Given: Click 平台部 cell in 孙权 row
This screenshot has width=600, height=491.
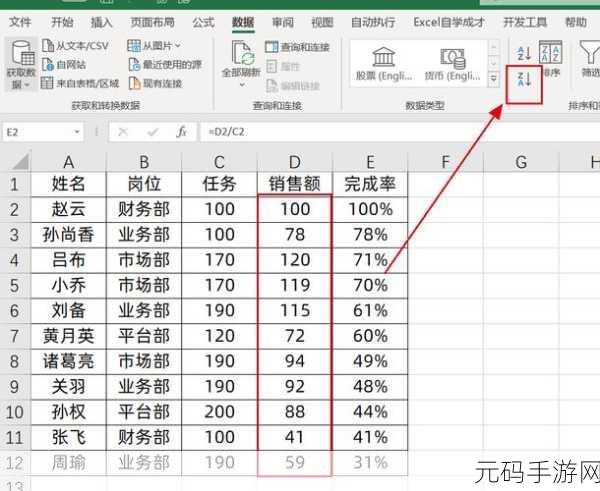Looking at the screenshot, I should pyautogui.click(x=144, y=412).
